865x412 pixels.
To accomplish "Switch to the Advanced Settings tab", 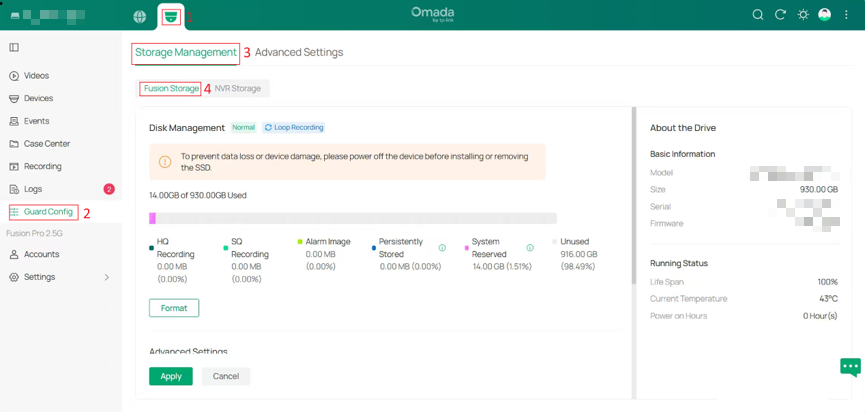I will (x=299, y=52).
